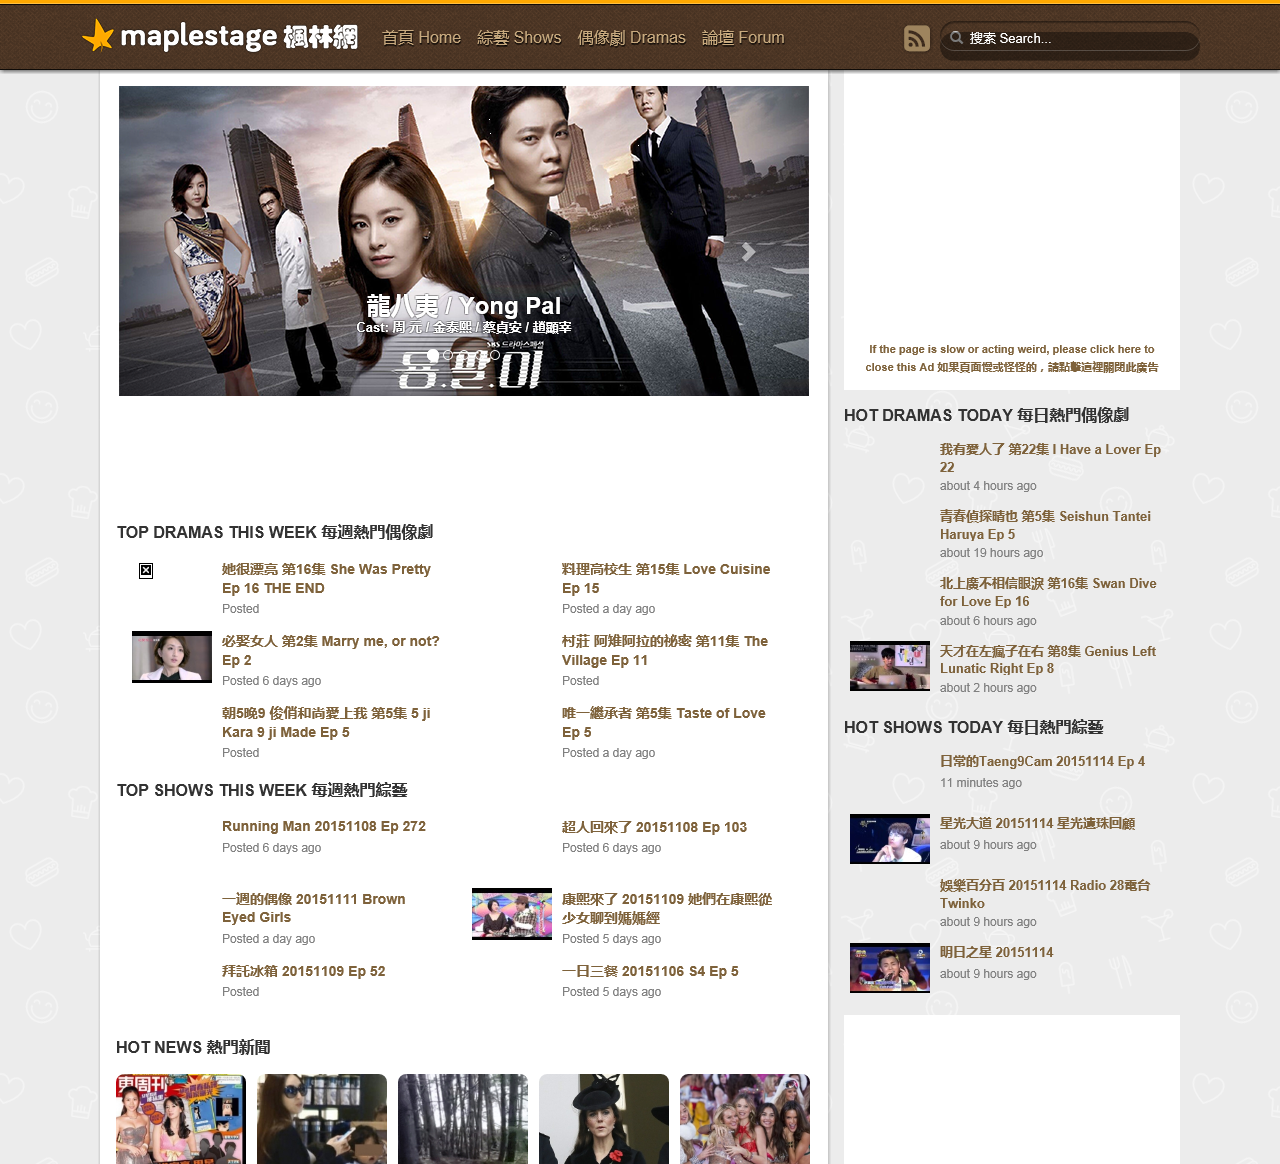The width and height of the screenshot is (1280, 1164).
Task: Open the 偶像劇 Dramas menu item
Action: (x=631, y=38)
